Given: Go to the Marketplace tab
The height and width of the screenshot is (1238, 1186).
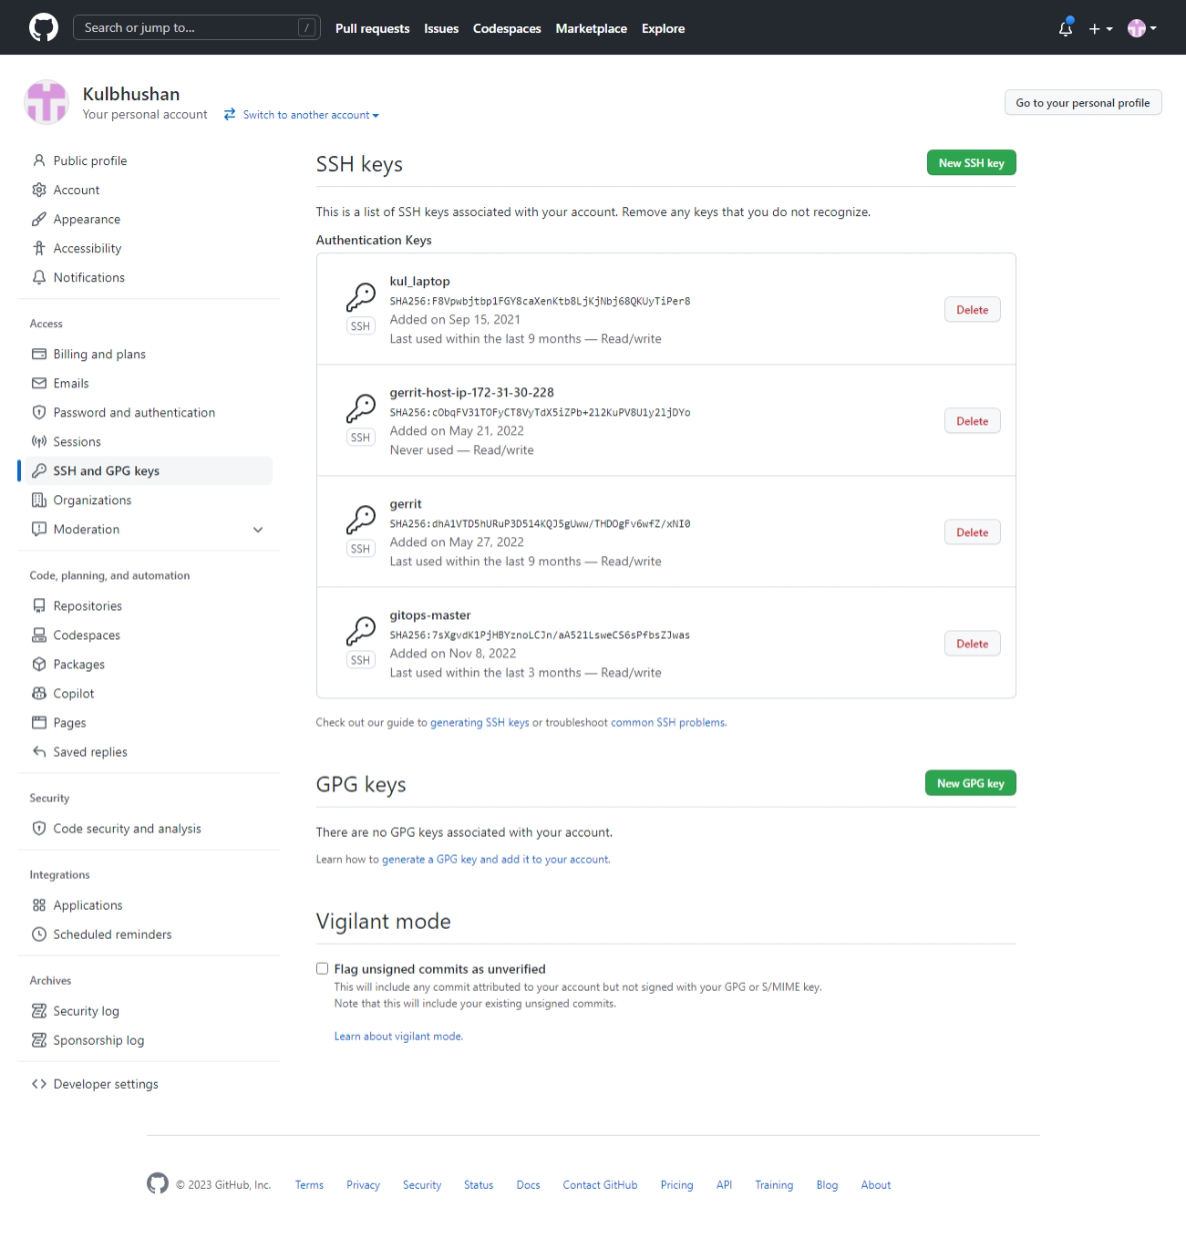Looking at the screenshot, I should click(x=591, y=28).
